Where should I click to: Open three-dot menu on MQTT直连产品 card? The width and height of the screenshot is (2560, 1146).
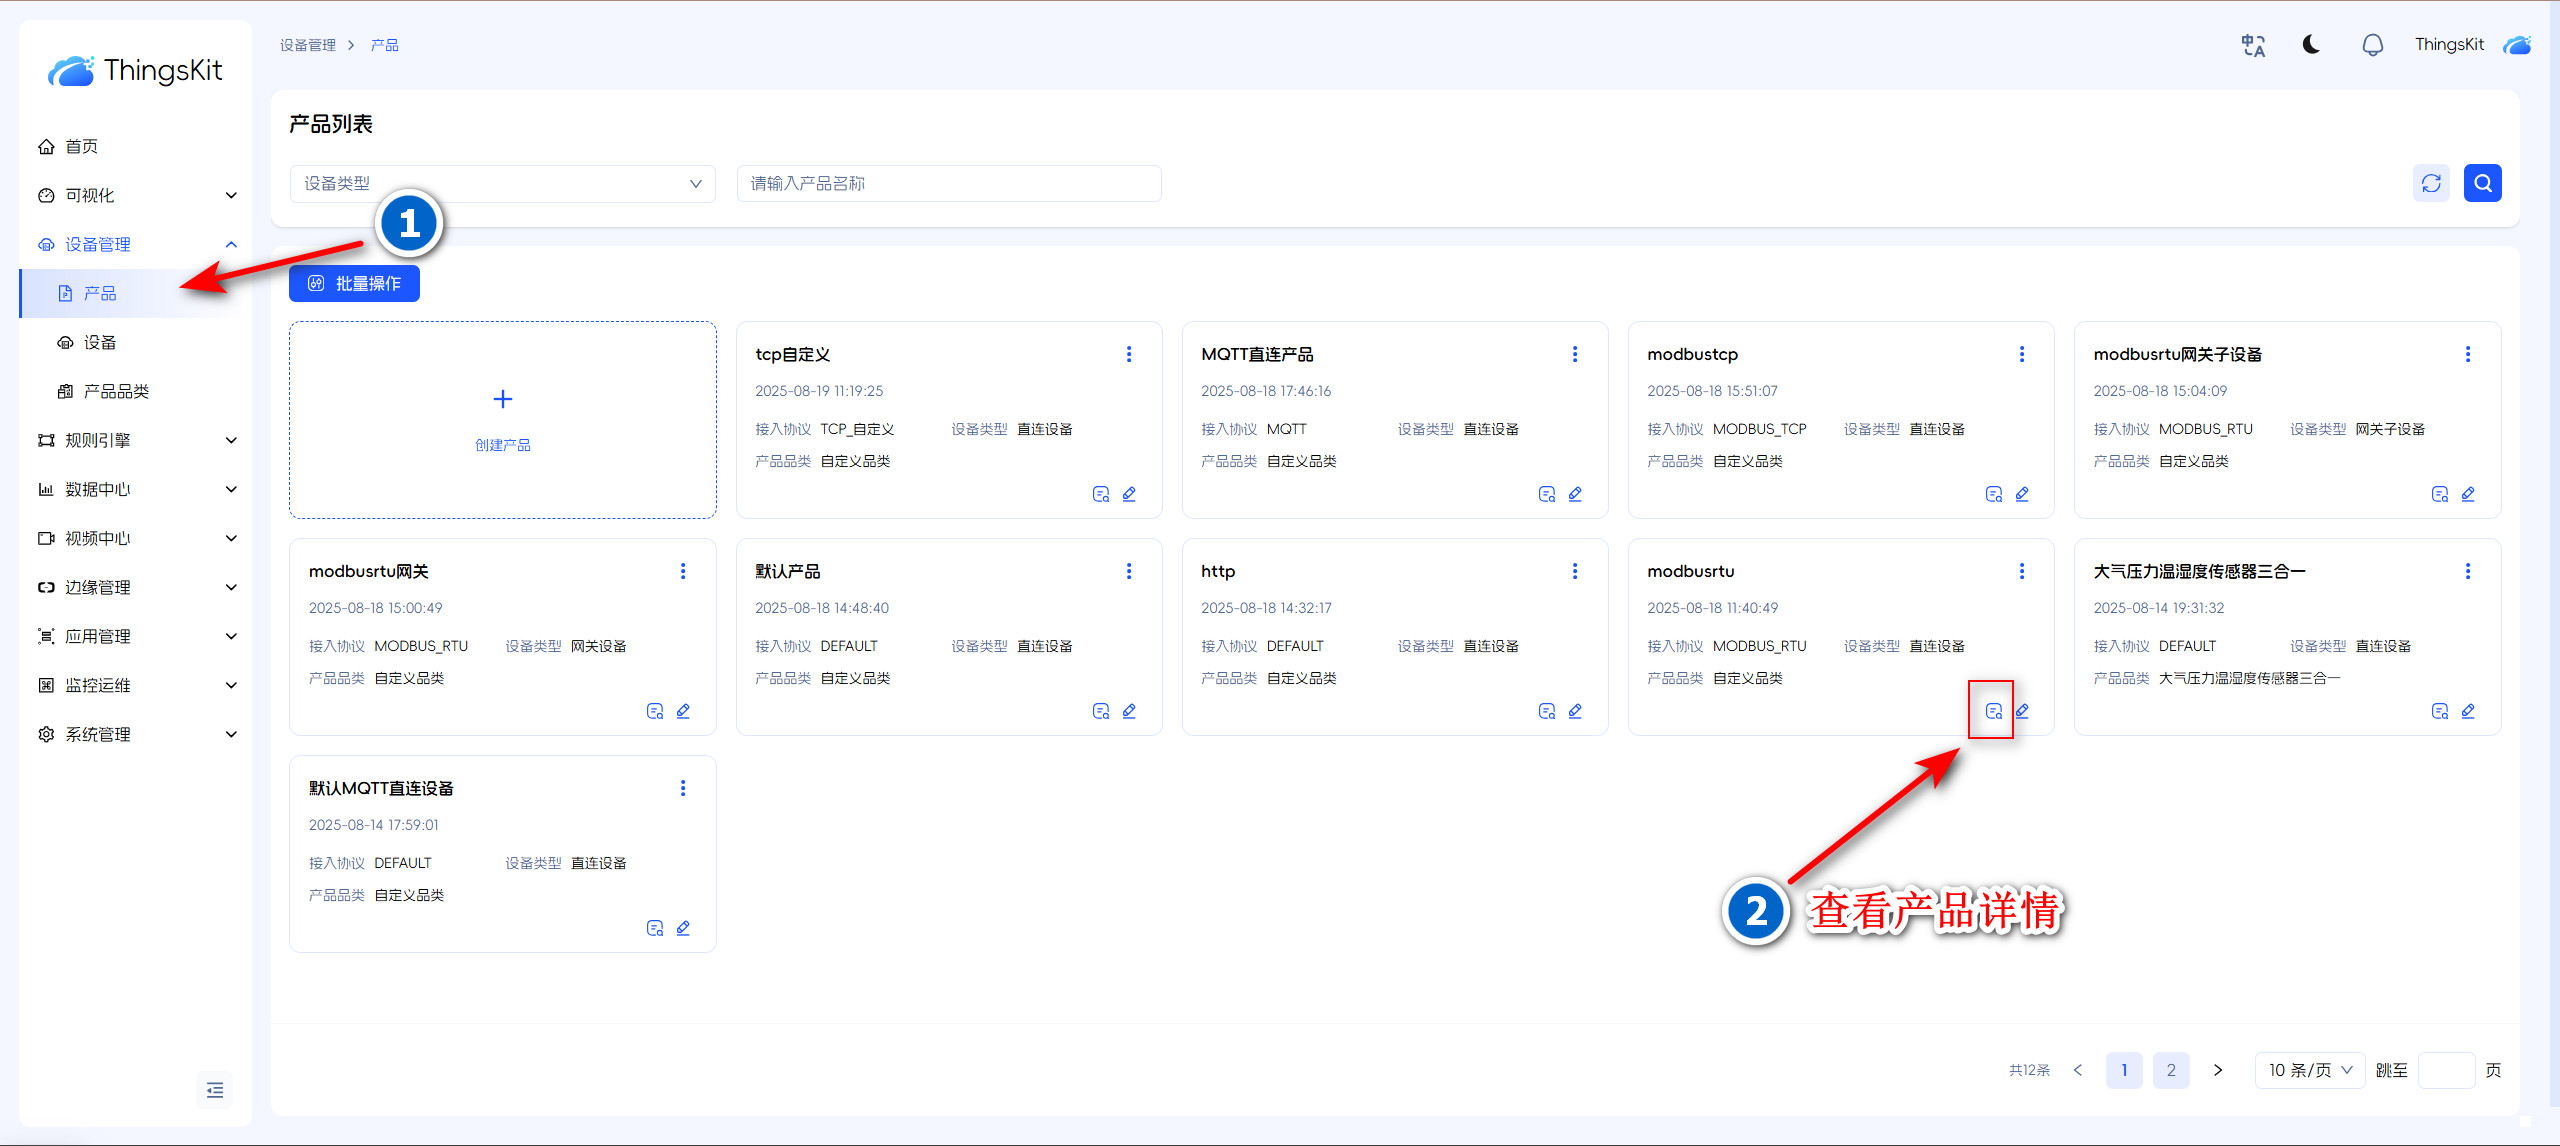point(1575,354)
